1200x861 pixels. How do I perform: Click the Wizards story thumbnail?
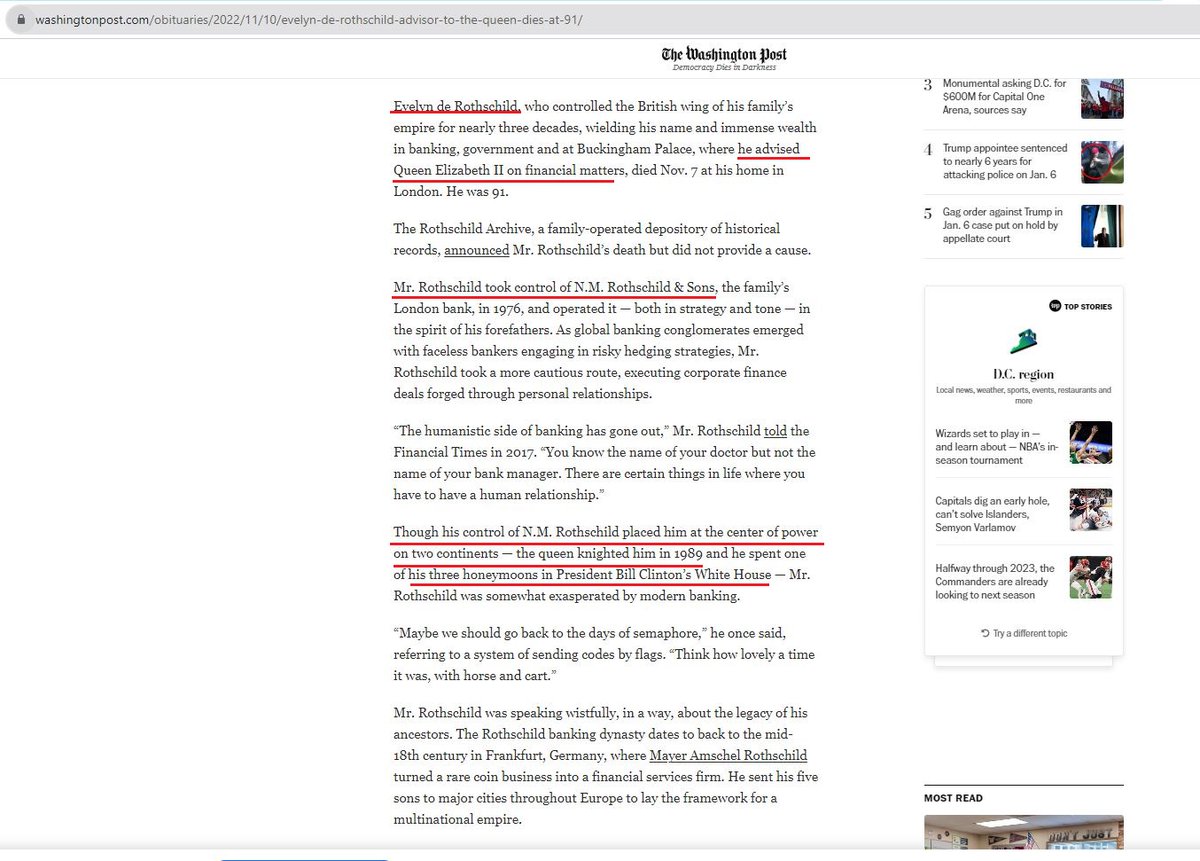1090,443
